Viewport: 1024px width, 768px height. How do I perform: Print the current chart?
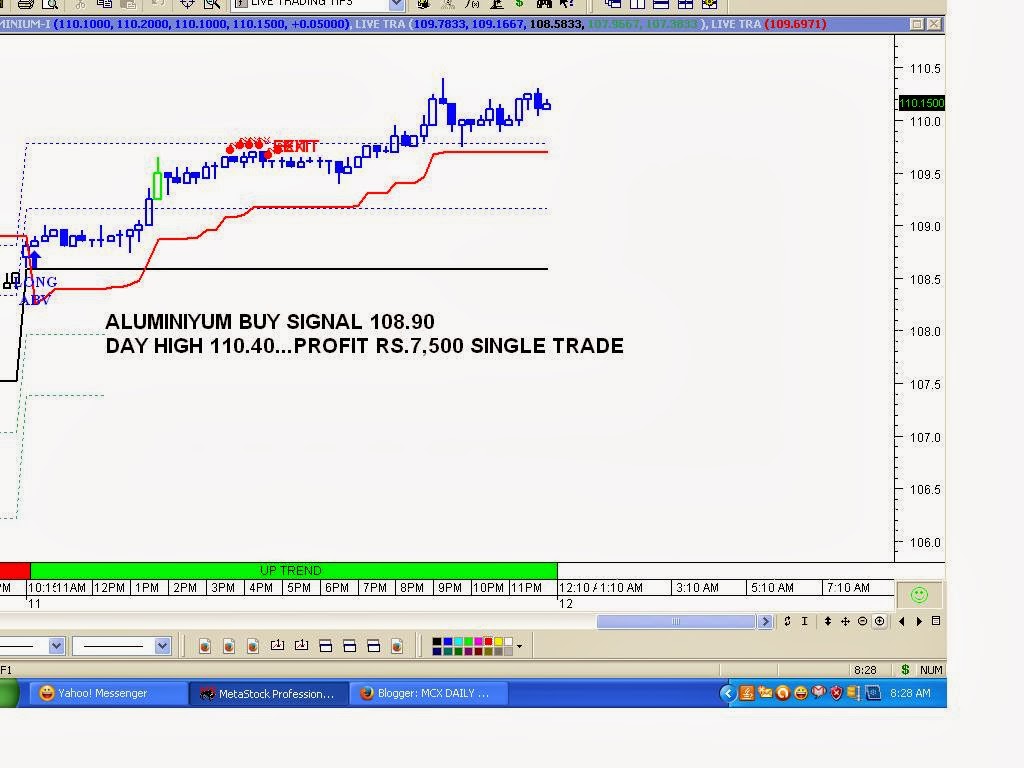click(x=25, y=5)
